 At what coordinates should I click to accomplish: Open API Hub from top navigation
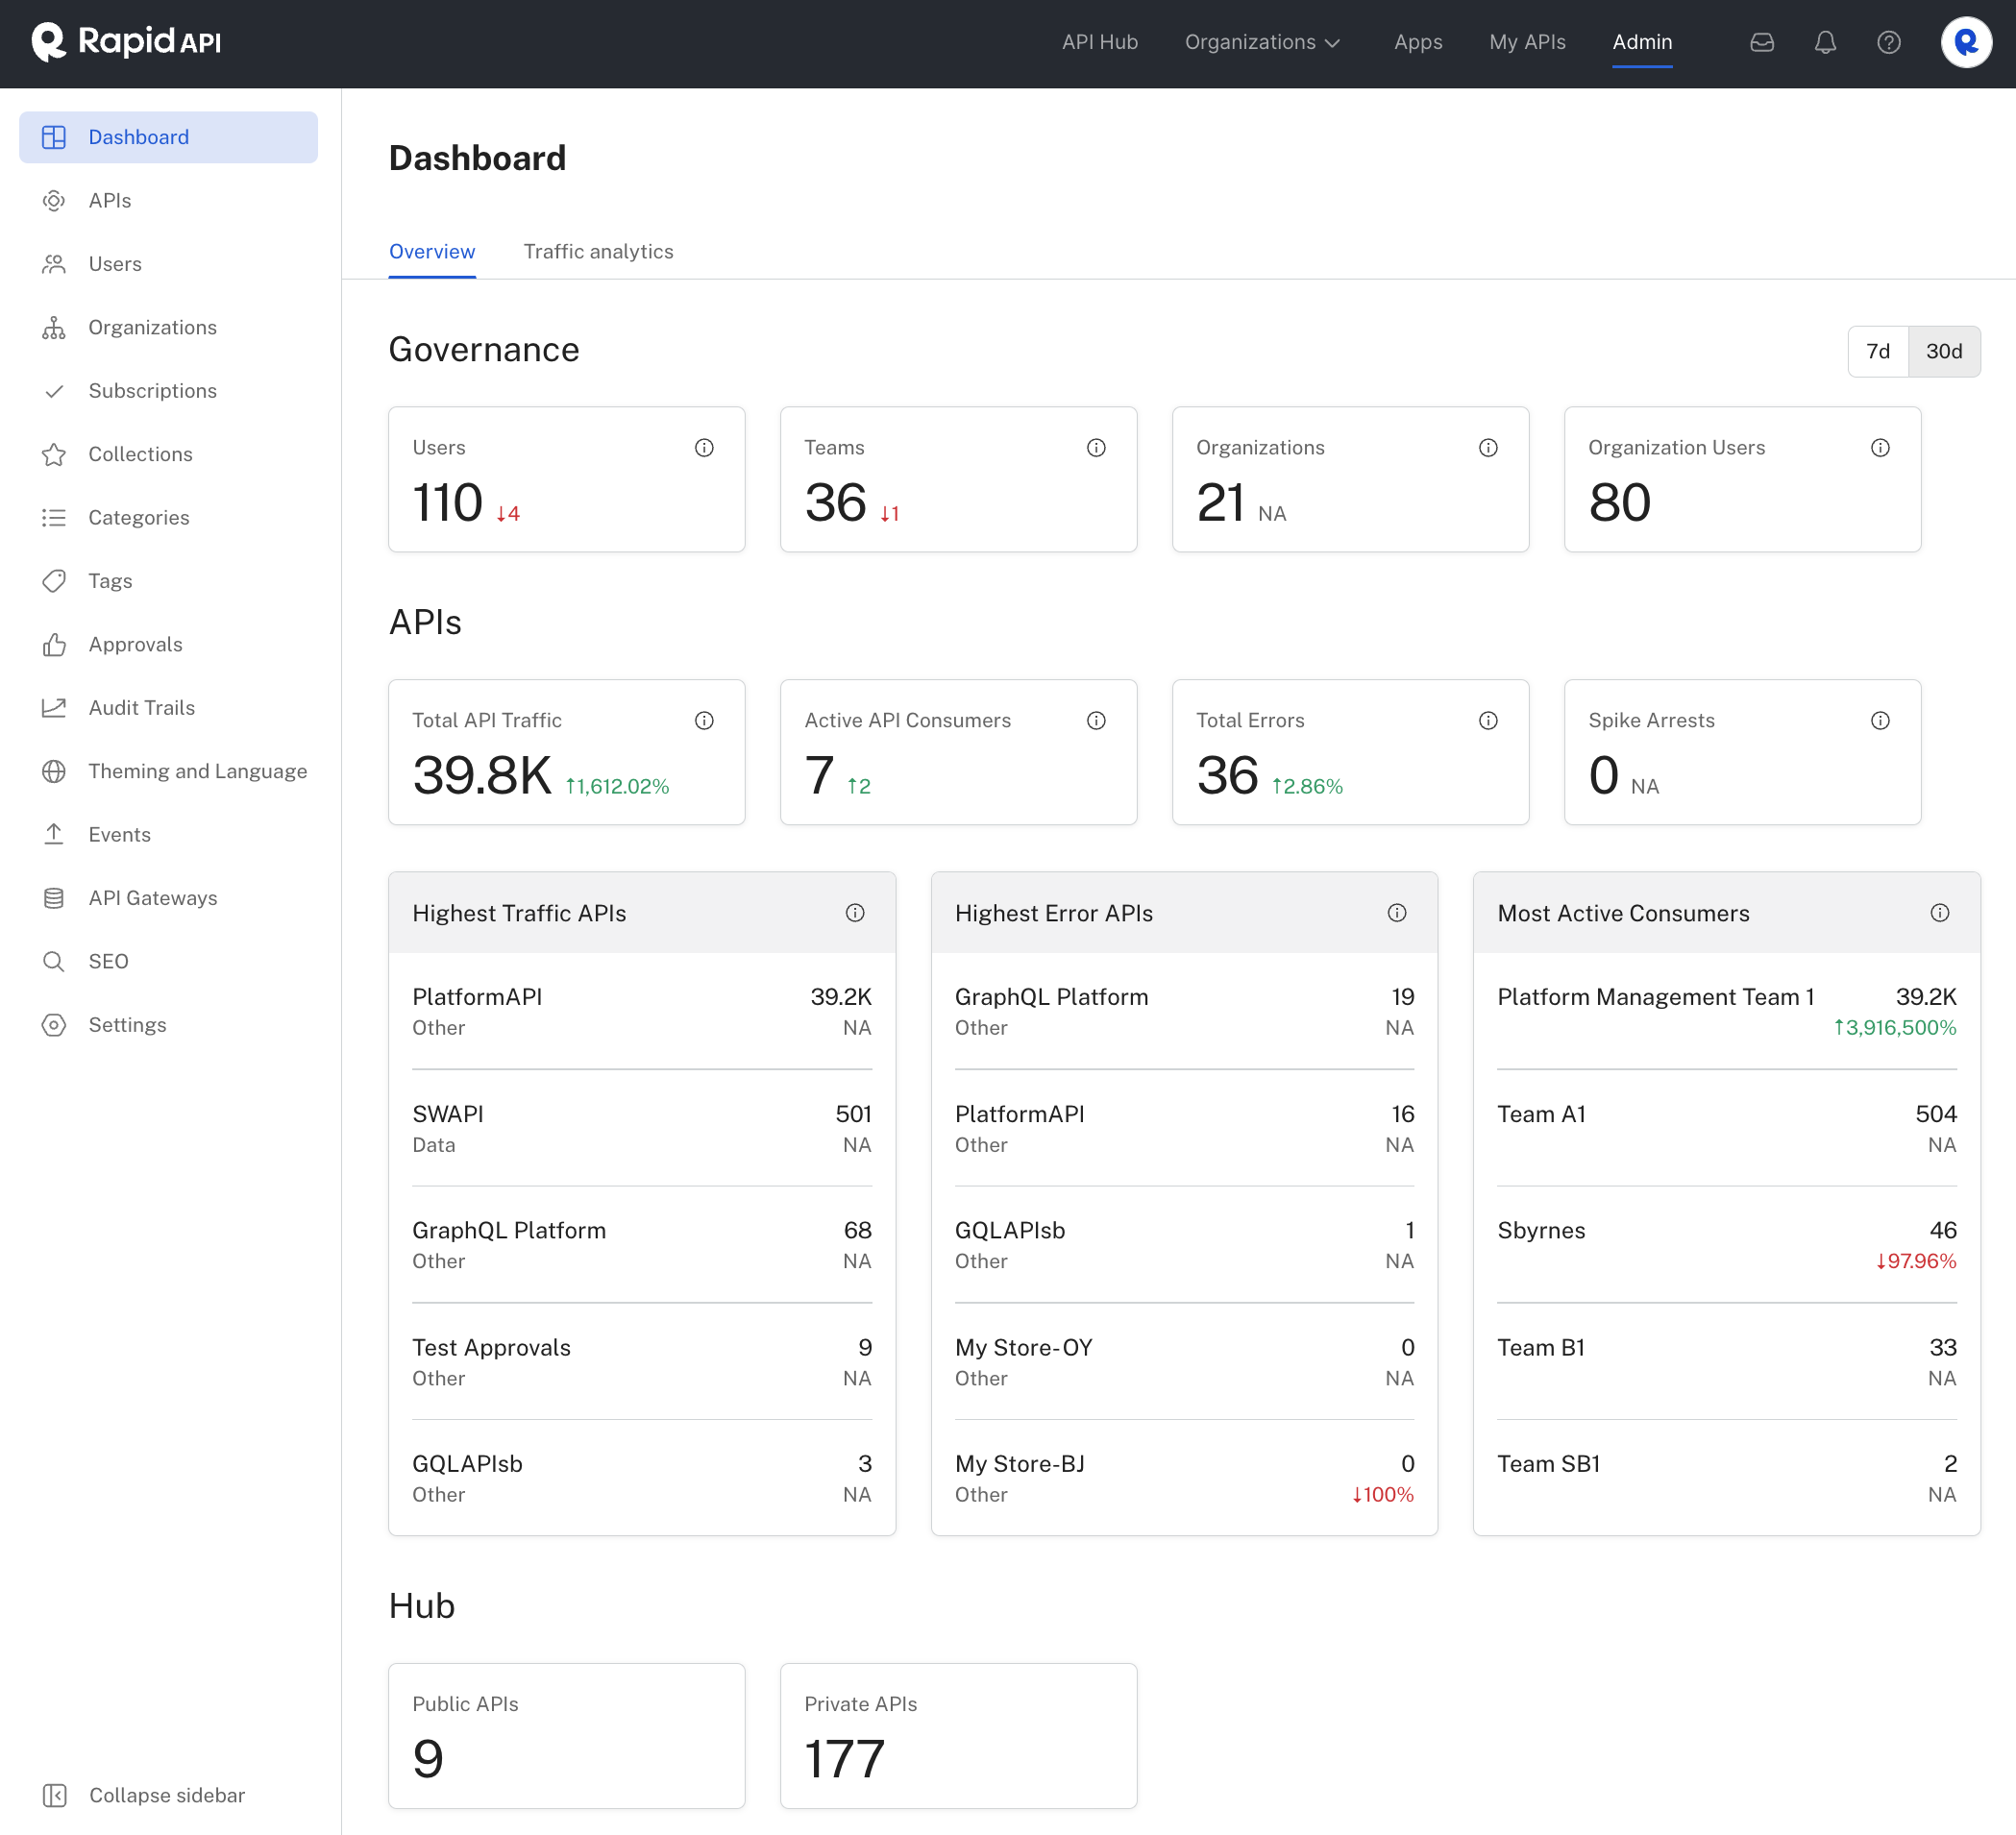[x=1099, y=42]
